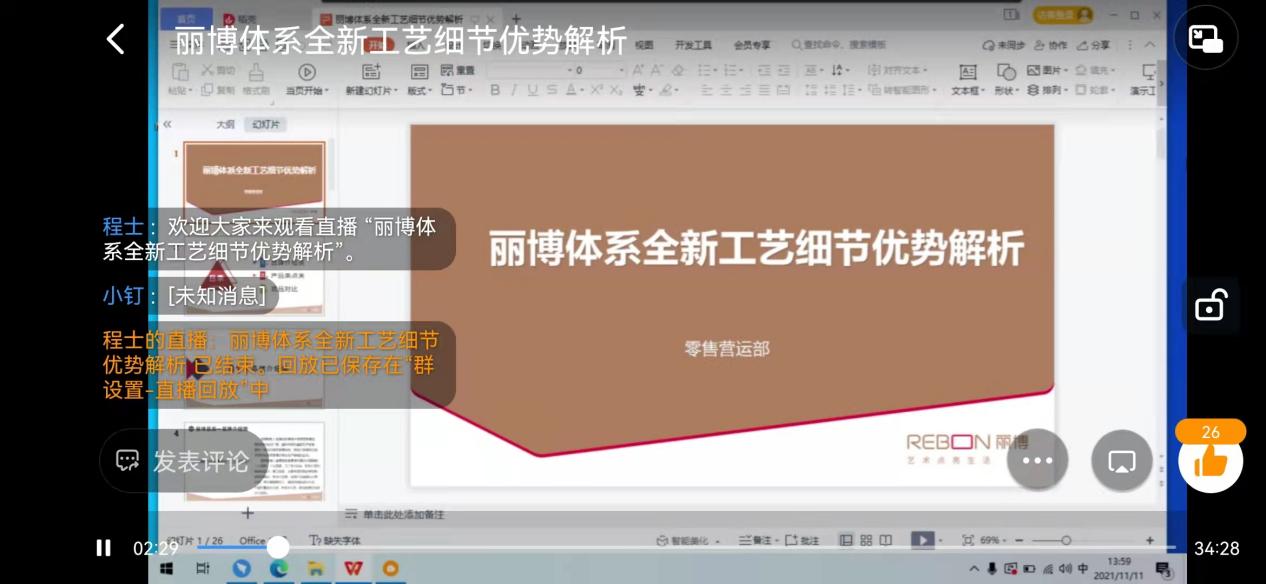Click the 查找命令 search field

tap(840, 45)
